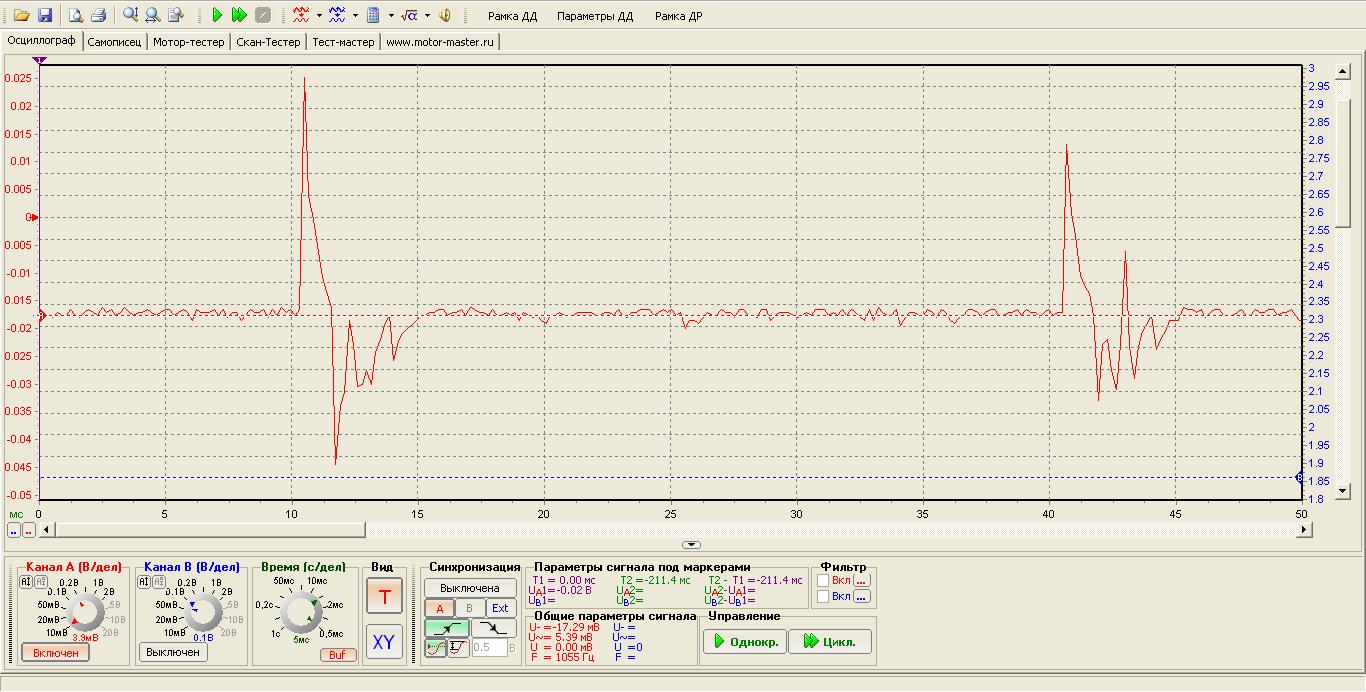
Task: Enable the first Фильтр Вкл checkbox
Action: pos(823,580)
